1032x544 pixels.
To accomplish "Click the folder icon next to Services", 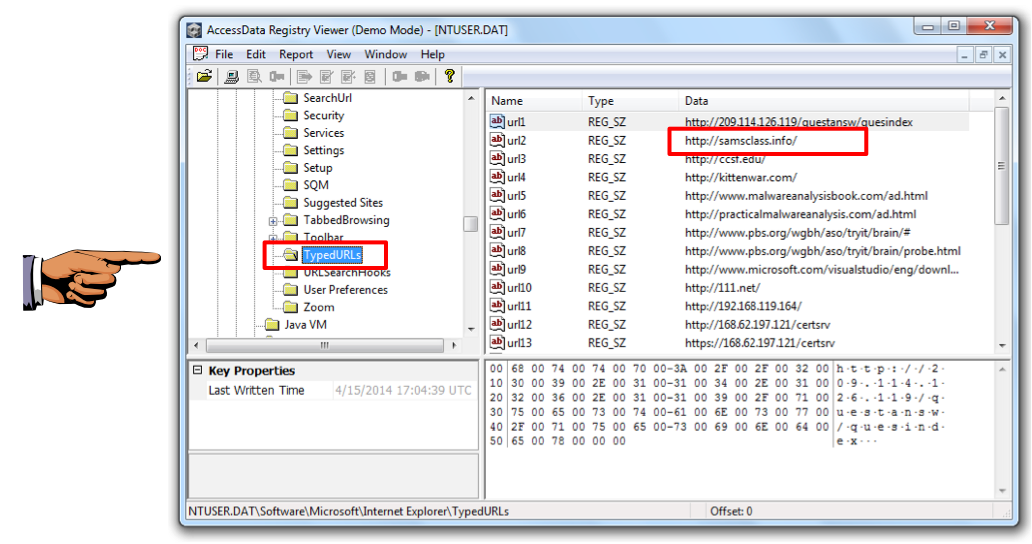I will click(290, 133).
